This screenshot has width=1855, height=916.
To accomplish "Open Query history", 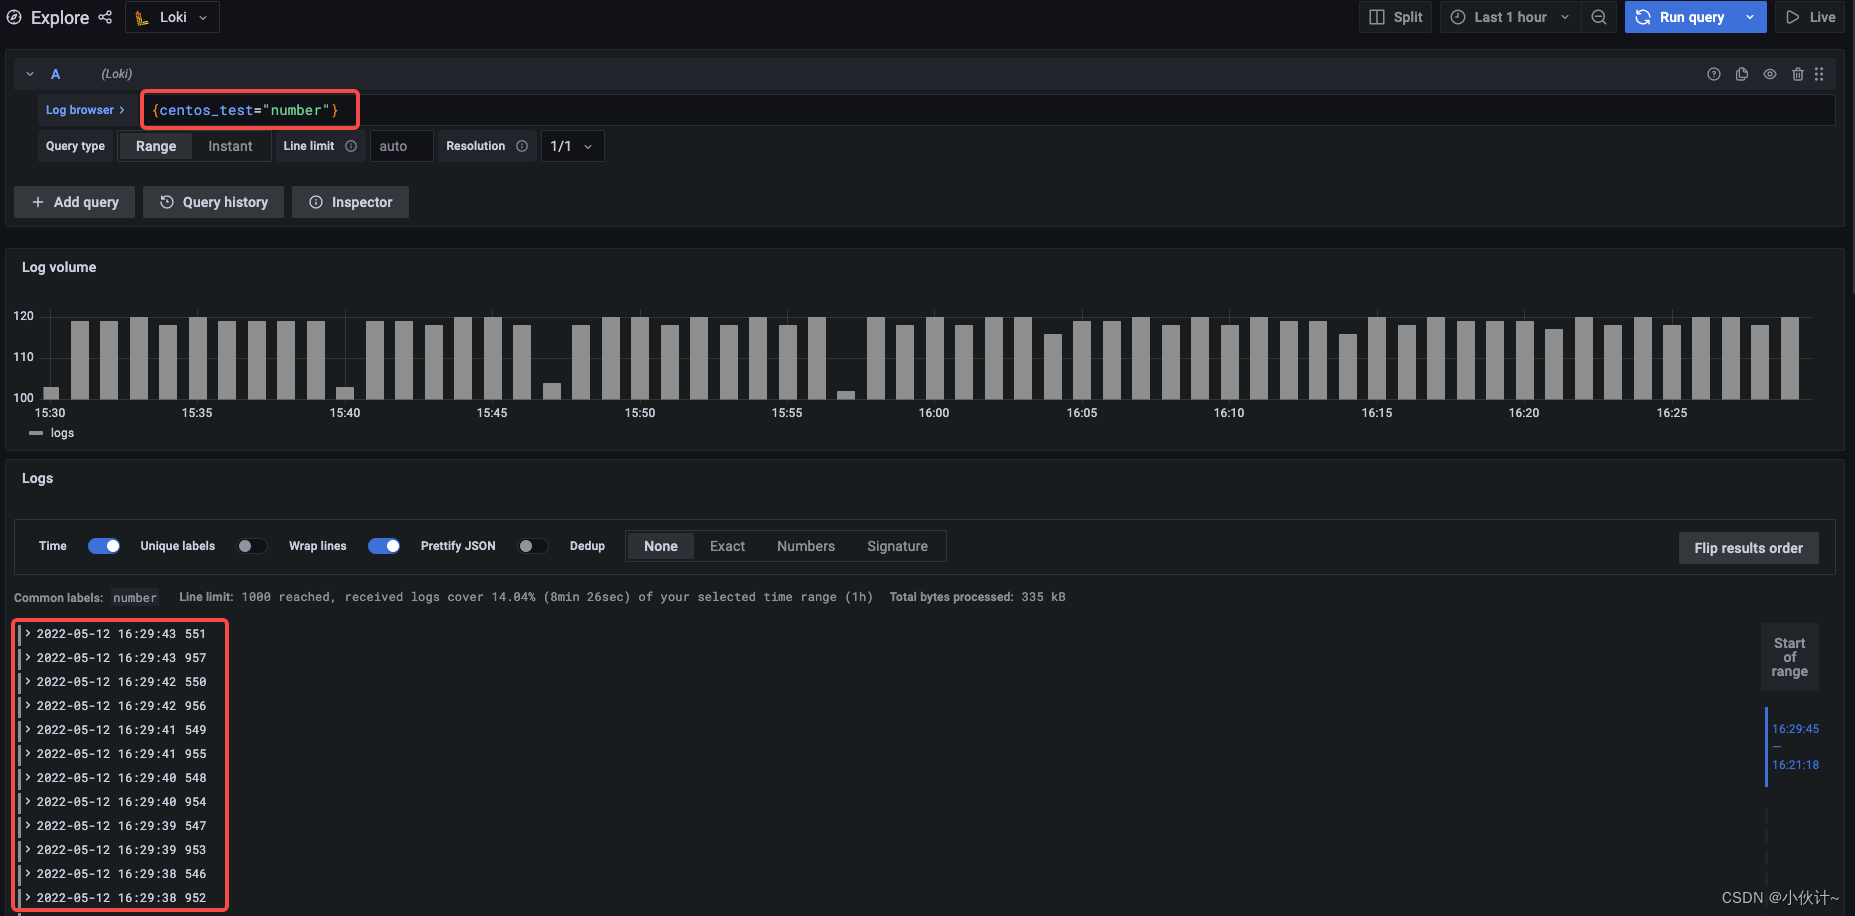I will pos(213,202).
